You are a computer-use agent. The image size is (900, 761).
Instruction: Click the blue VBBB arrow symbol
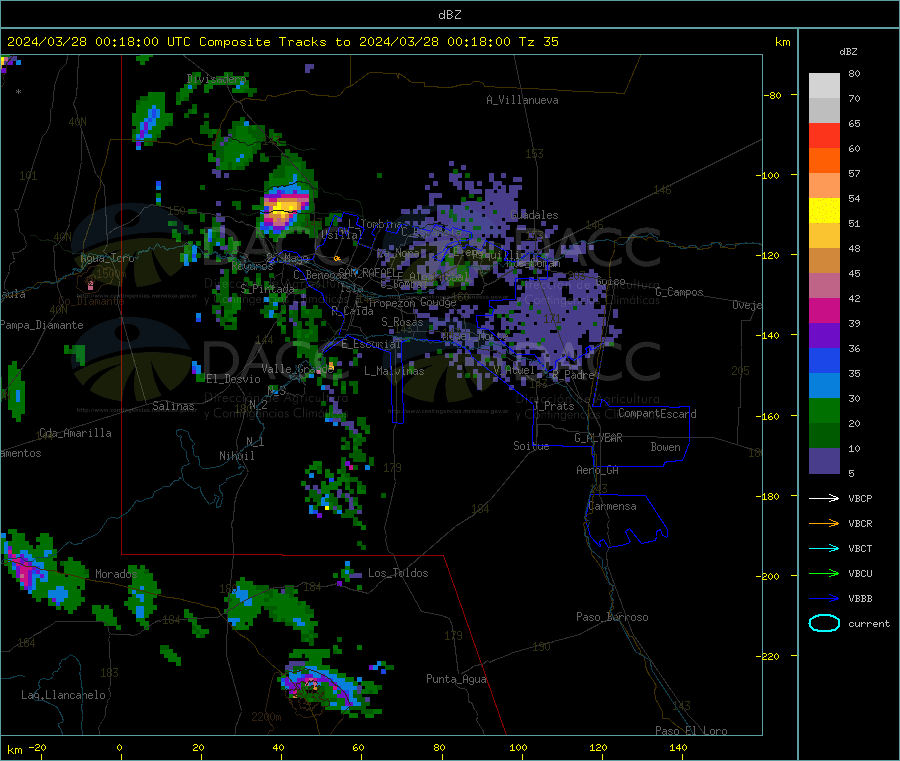824,599
